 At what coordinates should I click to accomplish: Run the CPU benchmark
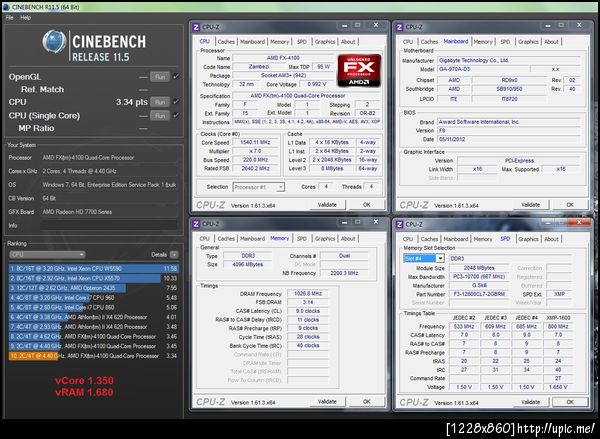pos(160,102)
